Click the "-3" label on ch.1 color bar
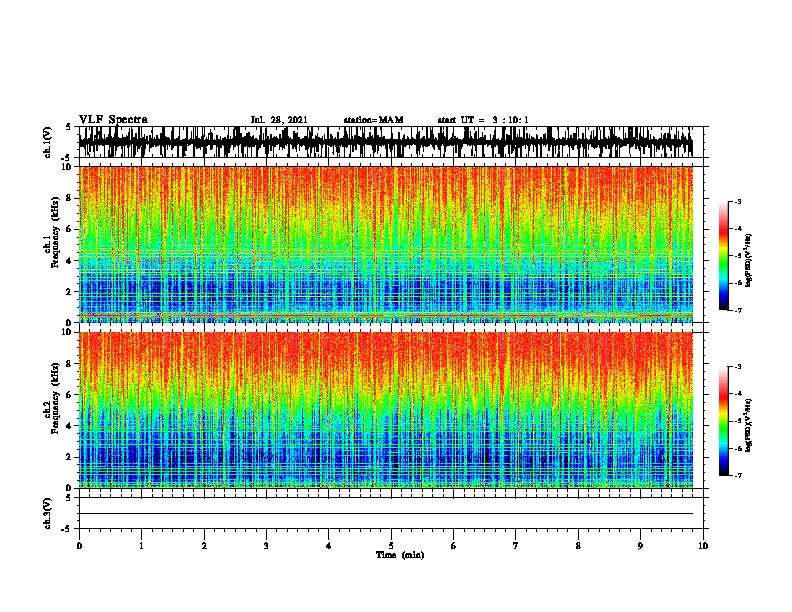The height and width of the screenshot is (612, 792). 738,202
